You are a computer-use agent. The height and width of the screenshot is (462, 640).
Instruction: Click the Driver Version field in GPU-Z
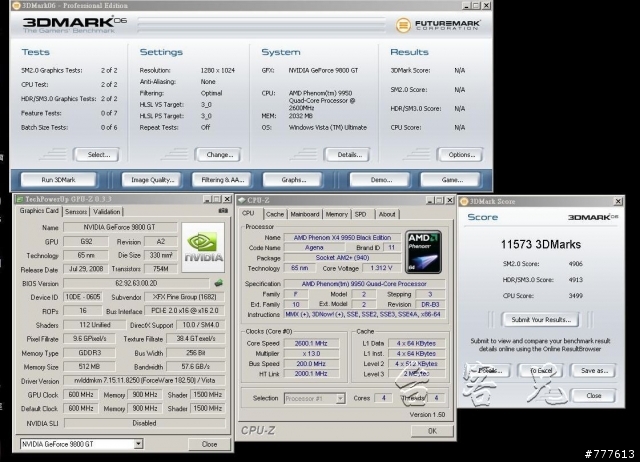144,380
